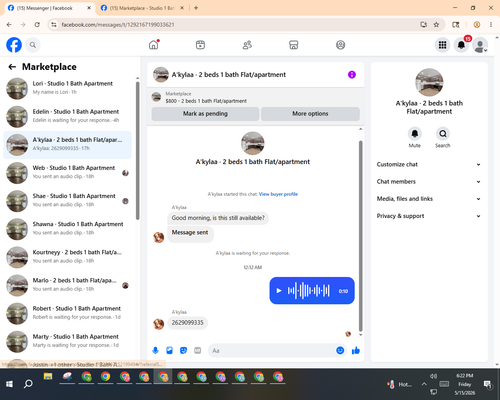Switch to the Marketplace Studio browser tab
The width and height of the screenshot is (500, 400).
coord(142,8)
